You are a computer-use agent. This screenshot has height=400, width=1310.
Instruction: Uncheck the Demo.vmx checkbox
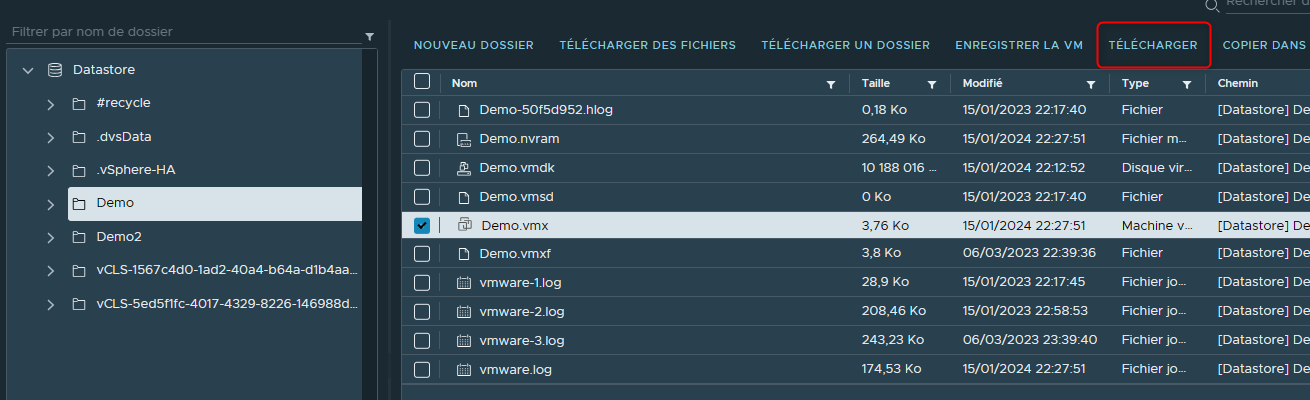pyautogui.click(x=422, y=226)
